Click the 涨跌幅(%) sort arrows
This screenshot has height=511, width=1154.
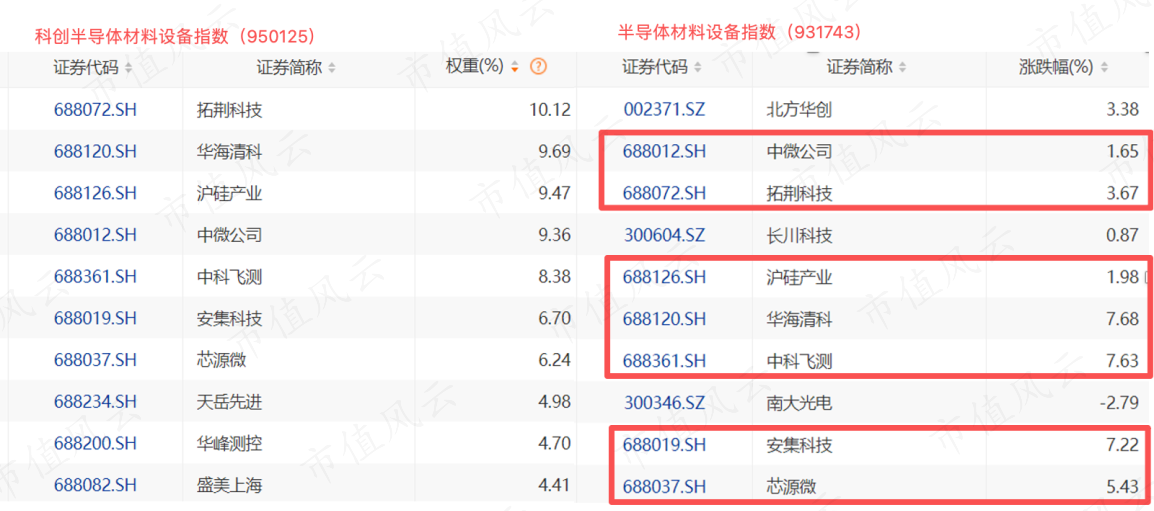tap(1103, 68)
